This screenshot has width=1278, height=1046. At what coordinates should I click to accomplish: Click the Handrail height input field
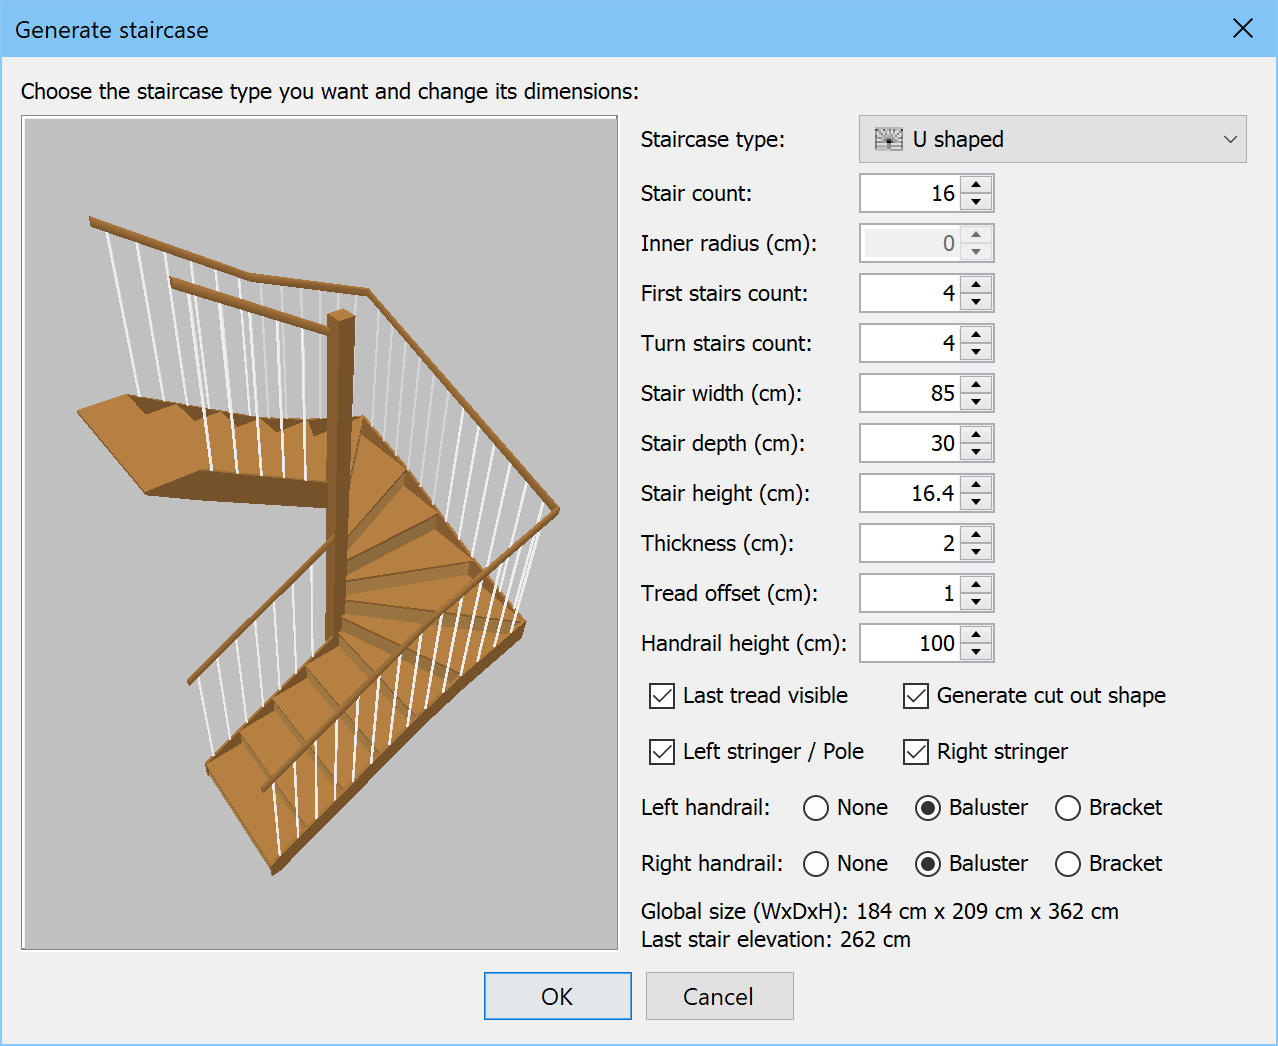(x=910, y=643)
